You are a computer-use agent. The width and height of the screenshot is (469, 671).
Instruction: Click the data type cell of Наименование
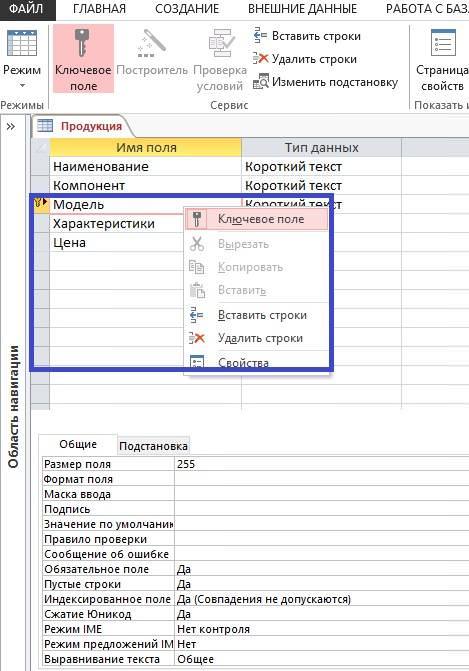(x=321, y=166)
